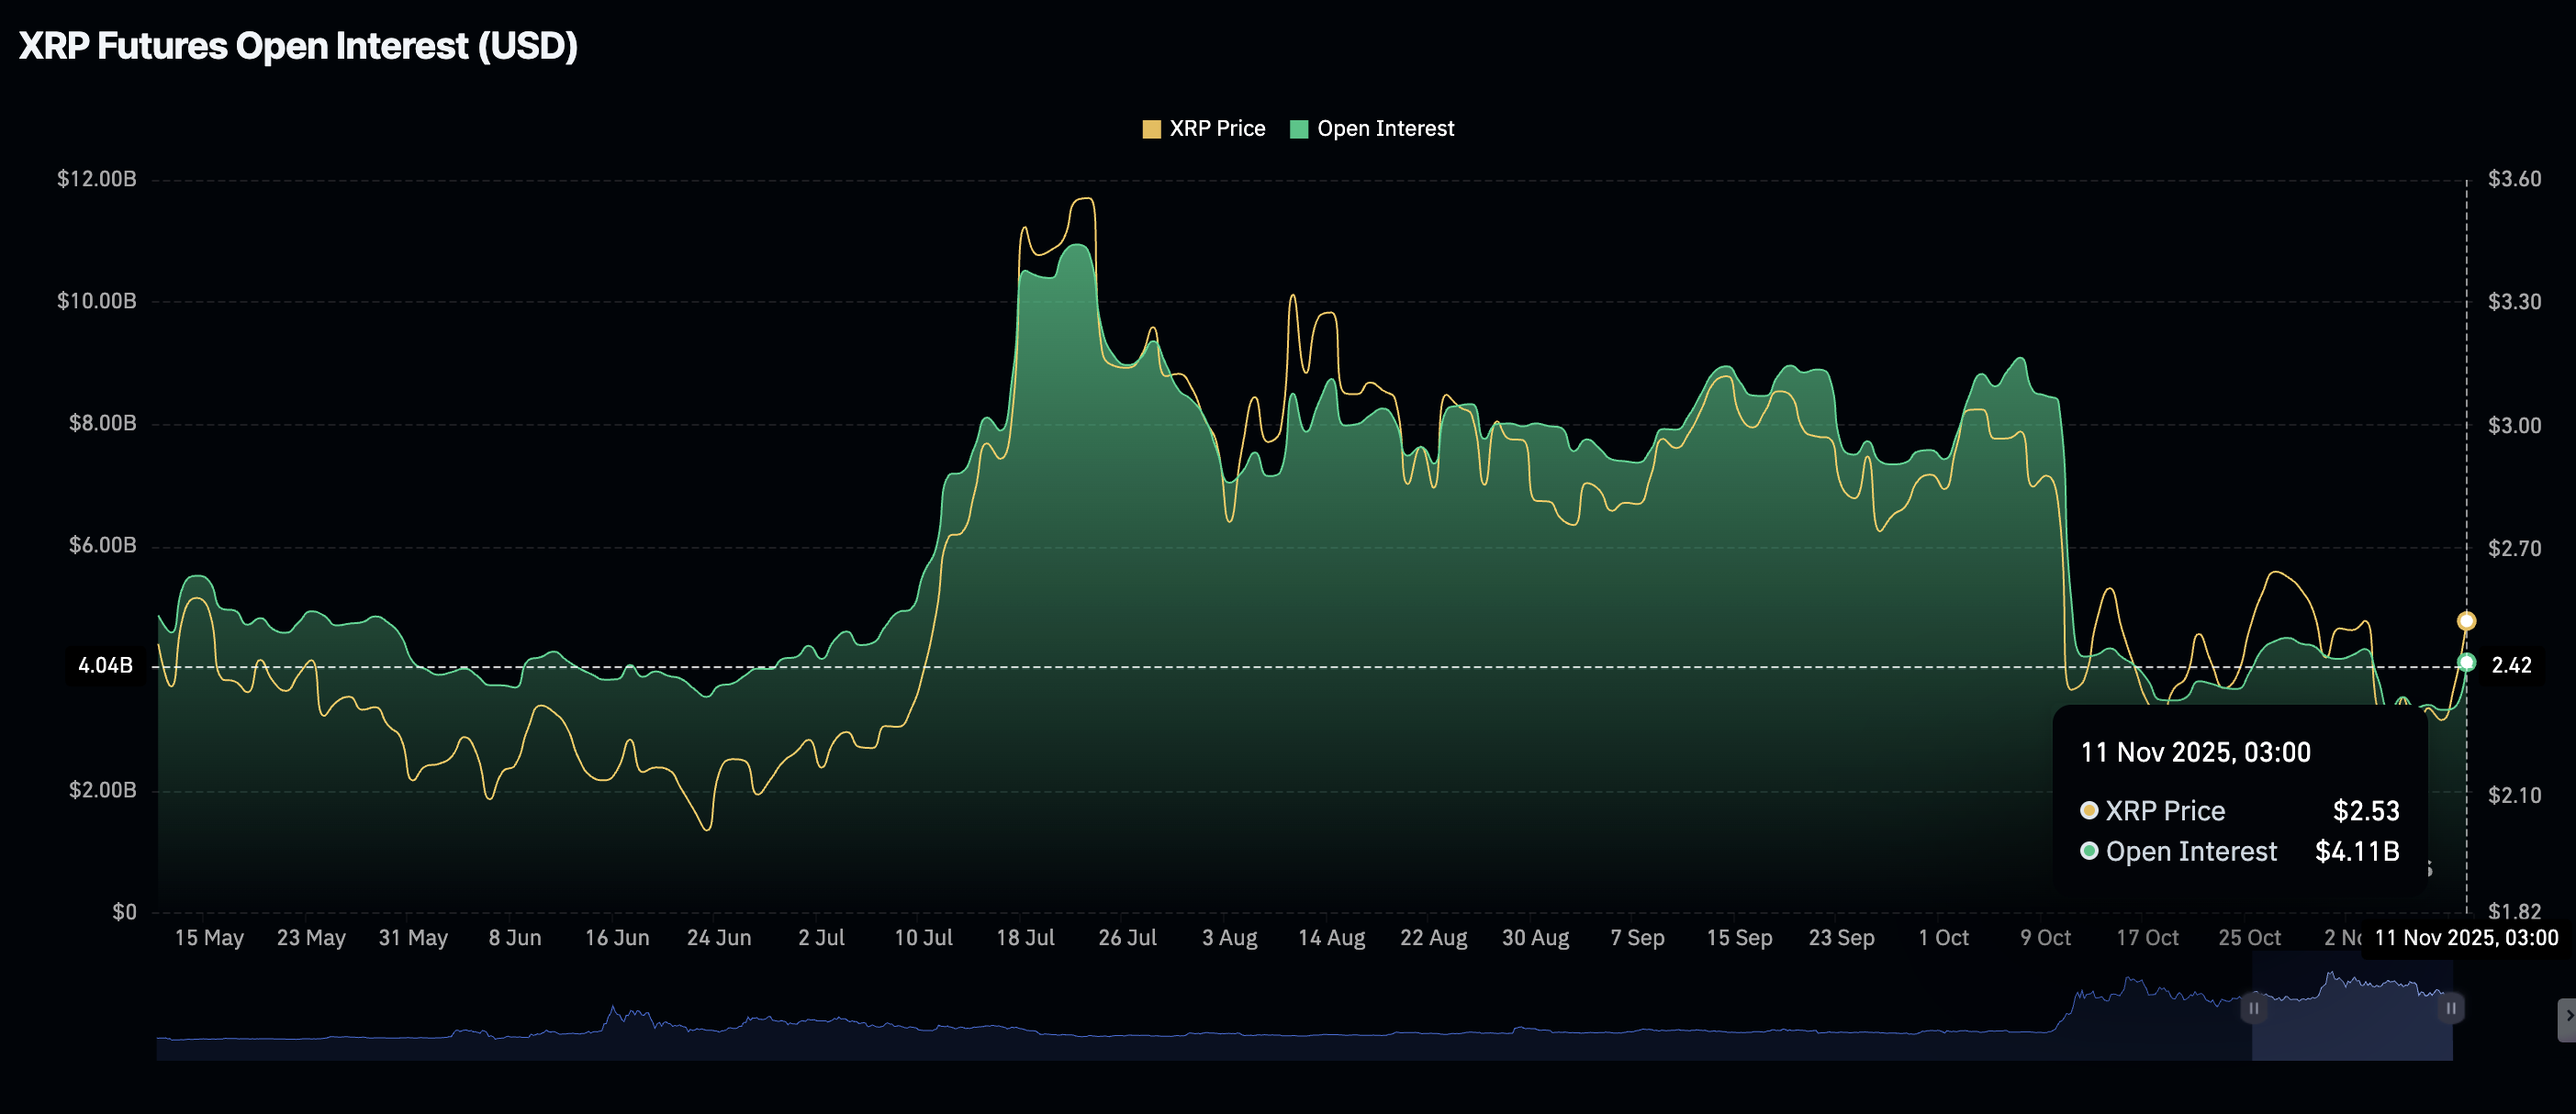Click the yellow dot next to XRP Price in tooltip
The image size is (2576, 1114).
click(x=2089, y=811)
